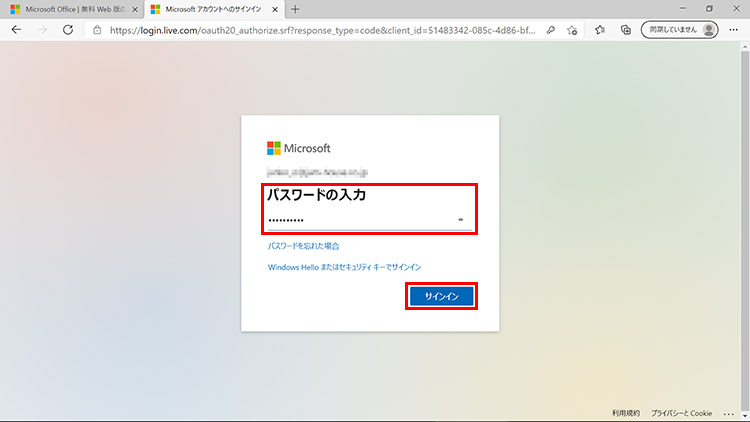
Task: Click the パスワードを忘れた場合 link
Action: (x=303, y=245)
